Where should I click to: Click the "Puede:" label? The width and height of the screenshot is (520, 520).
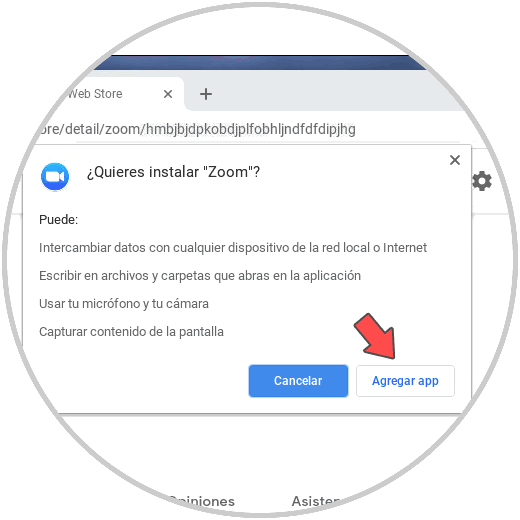tap(58, 220)
